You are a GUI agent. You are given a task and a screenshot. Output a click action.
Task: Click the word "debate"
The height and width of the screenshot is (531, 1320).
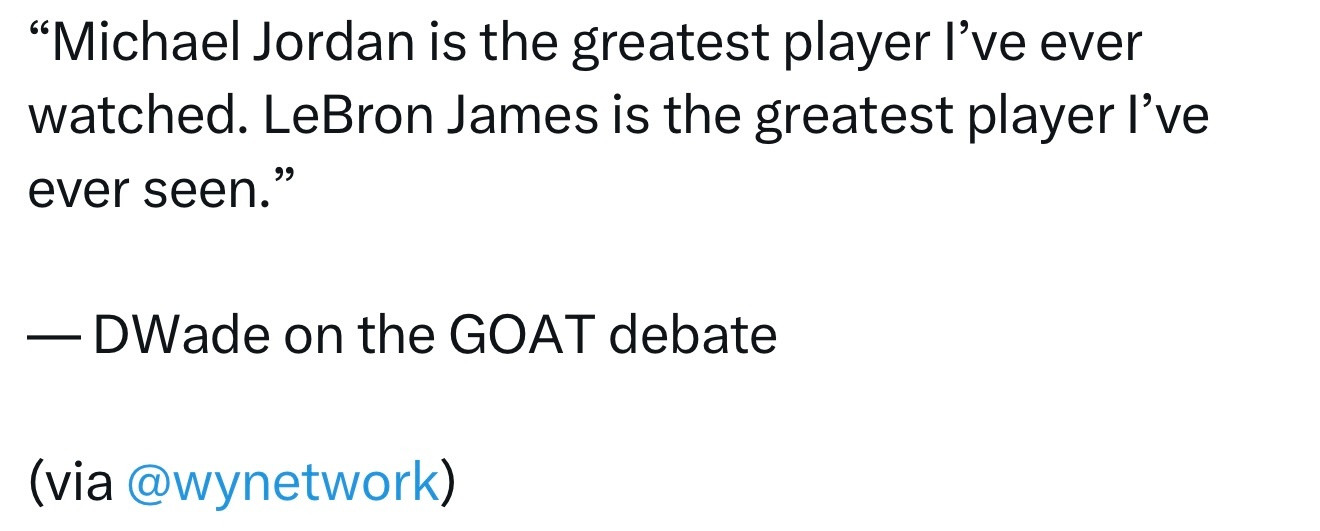pyautogui.click(x=693, y=337)
